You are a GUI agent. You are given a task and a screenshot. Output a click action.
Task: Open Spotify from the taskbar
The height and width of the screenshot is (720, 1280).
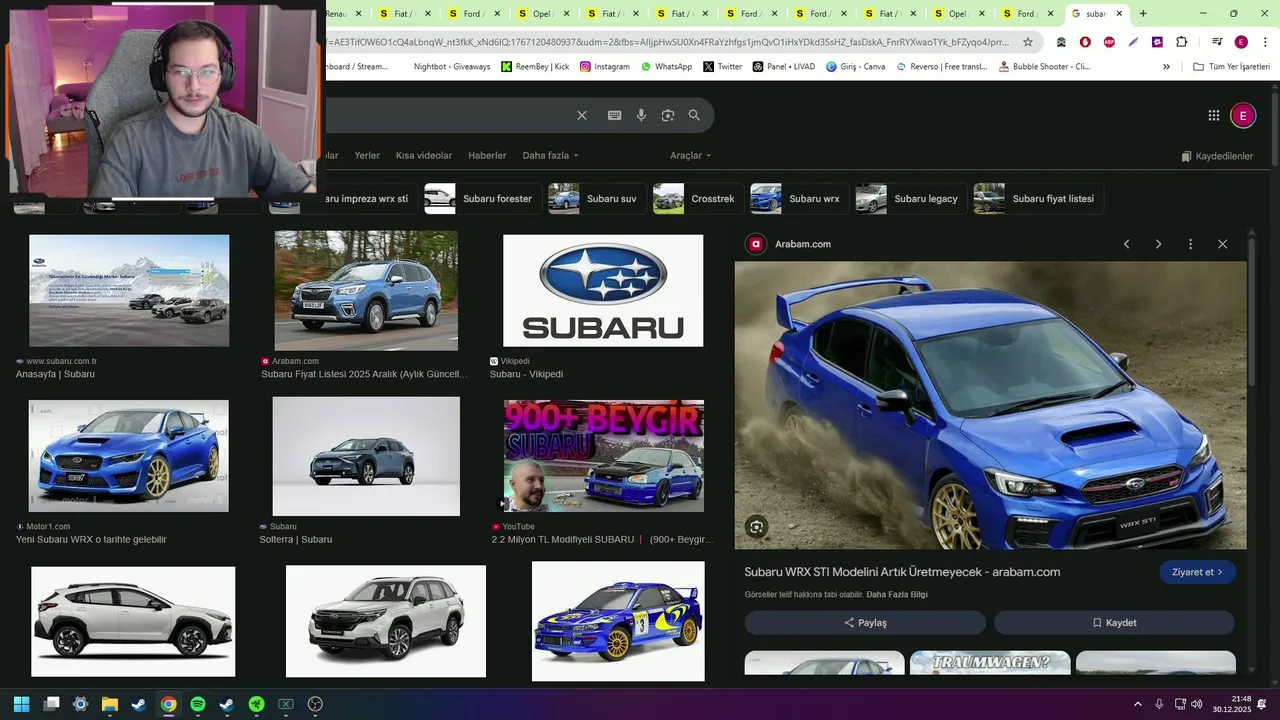pyautogui.click(x=198, y=704)
